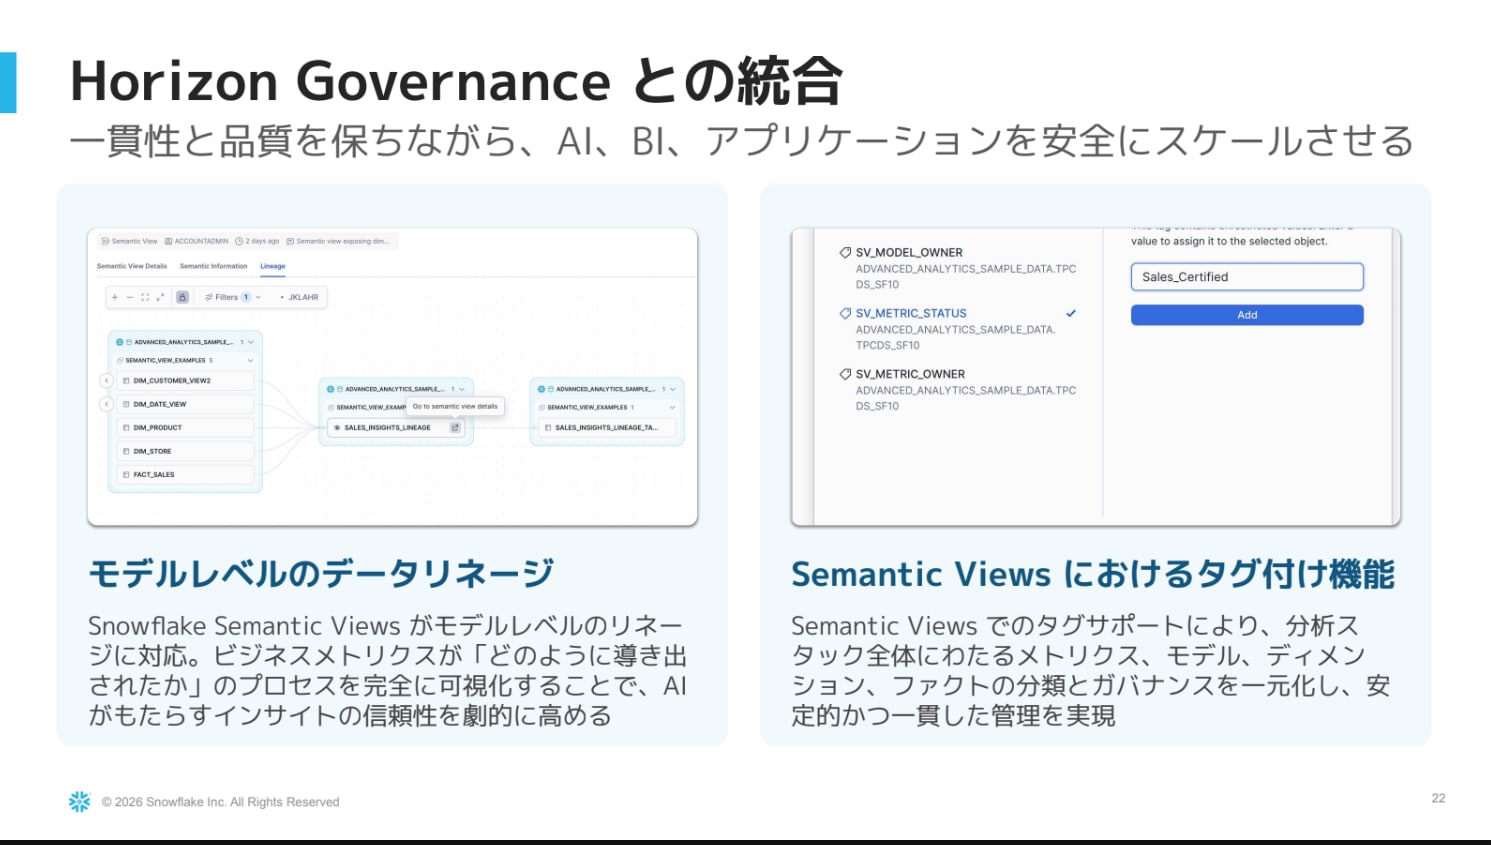Click the tag icon beside SV_METRIC_STATUS
Screen dimensions: 1491x845
(845, 313)
